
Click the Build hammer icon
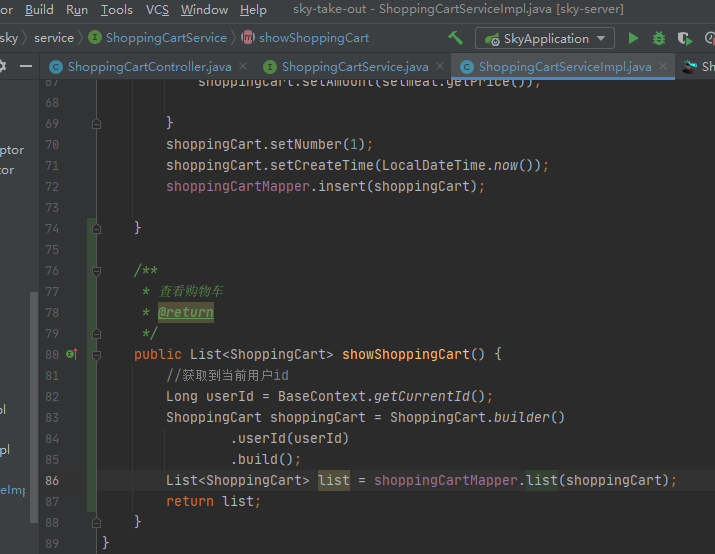point(455,38)
